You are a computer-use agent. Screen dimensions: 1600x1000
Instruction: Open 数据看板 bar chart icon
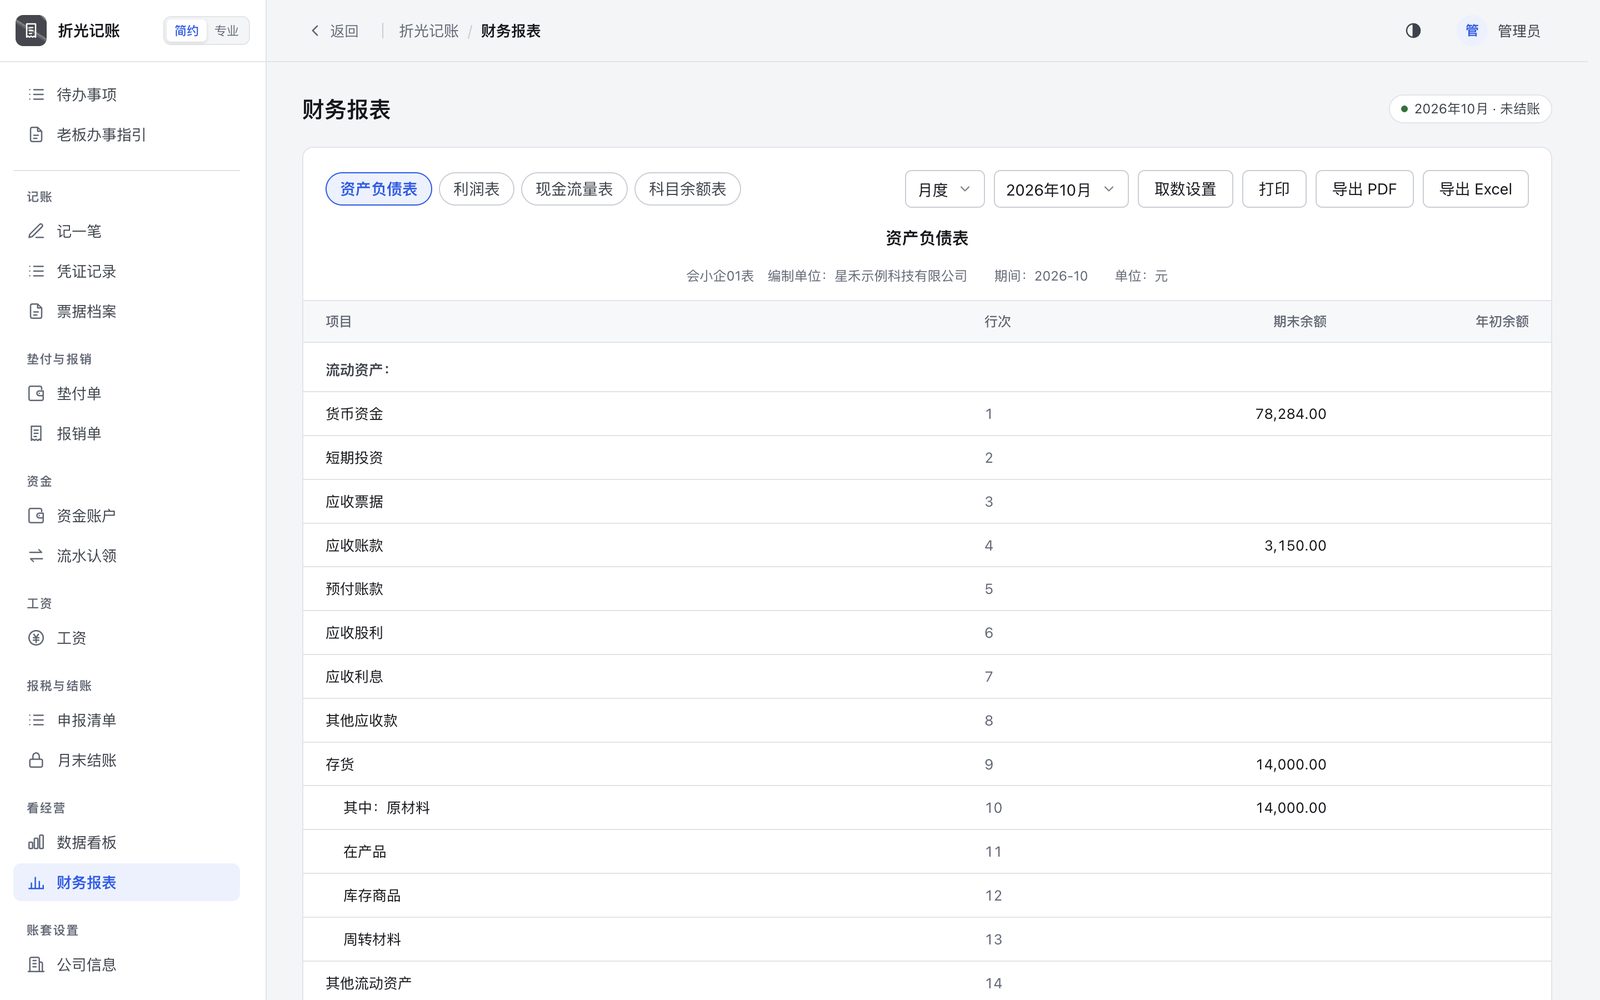click(x=36, y=842)
